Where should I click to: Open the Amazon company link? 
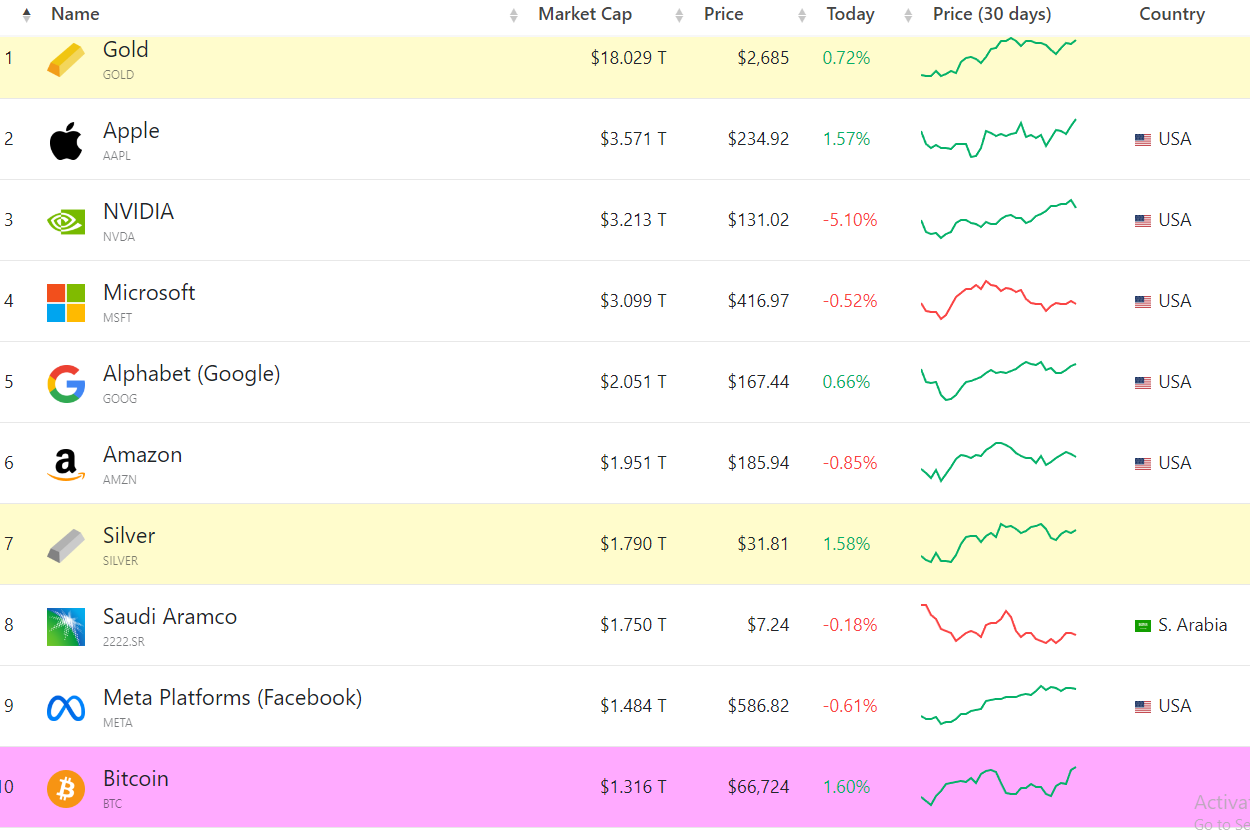pos(143,455)
